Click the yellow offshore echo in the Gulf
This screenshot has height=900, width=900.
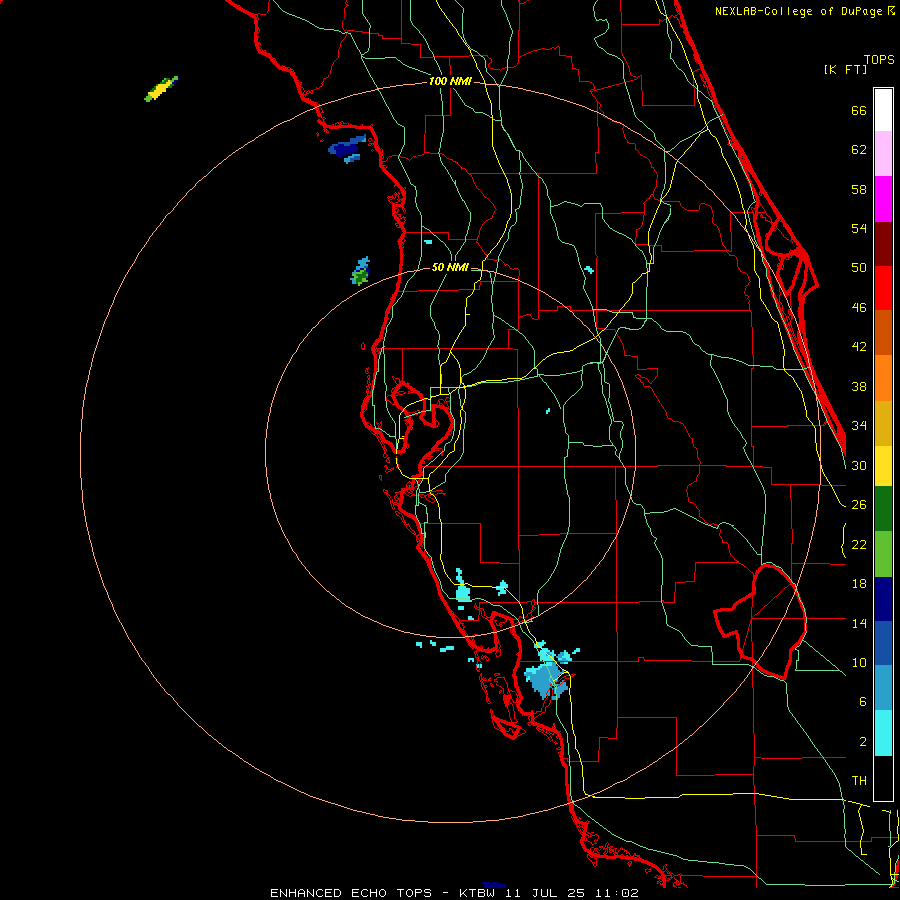click(161, 89)
